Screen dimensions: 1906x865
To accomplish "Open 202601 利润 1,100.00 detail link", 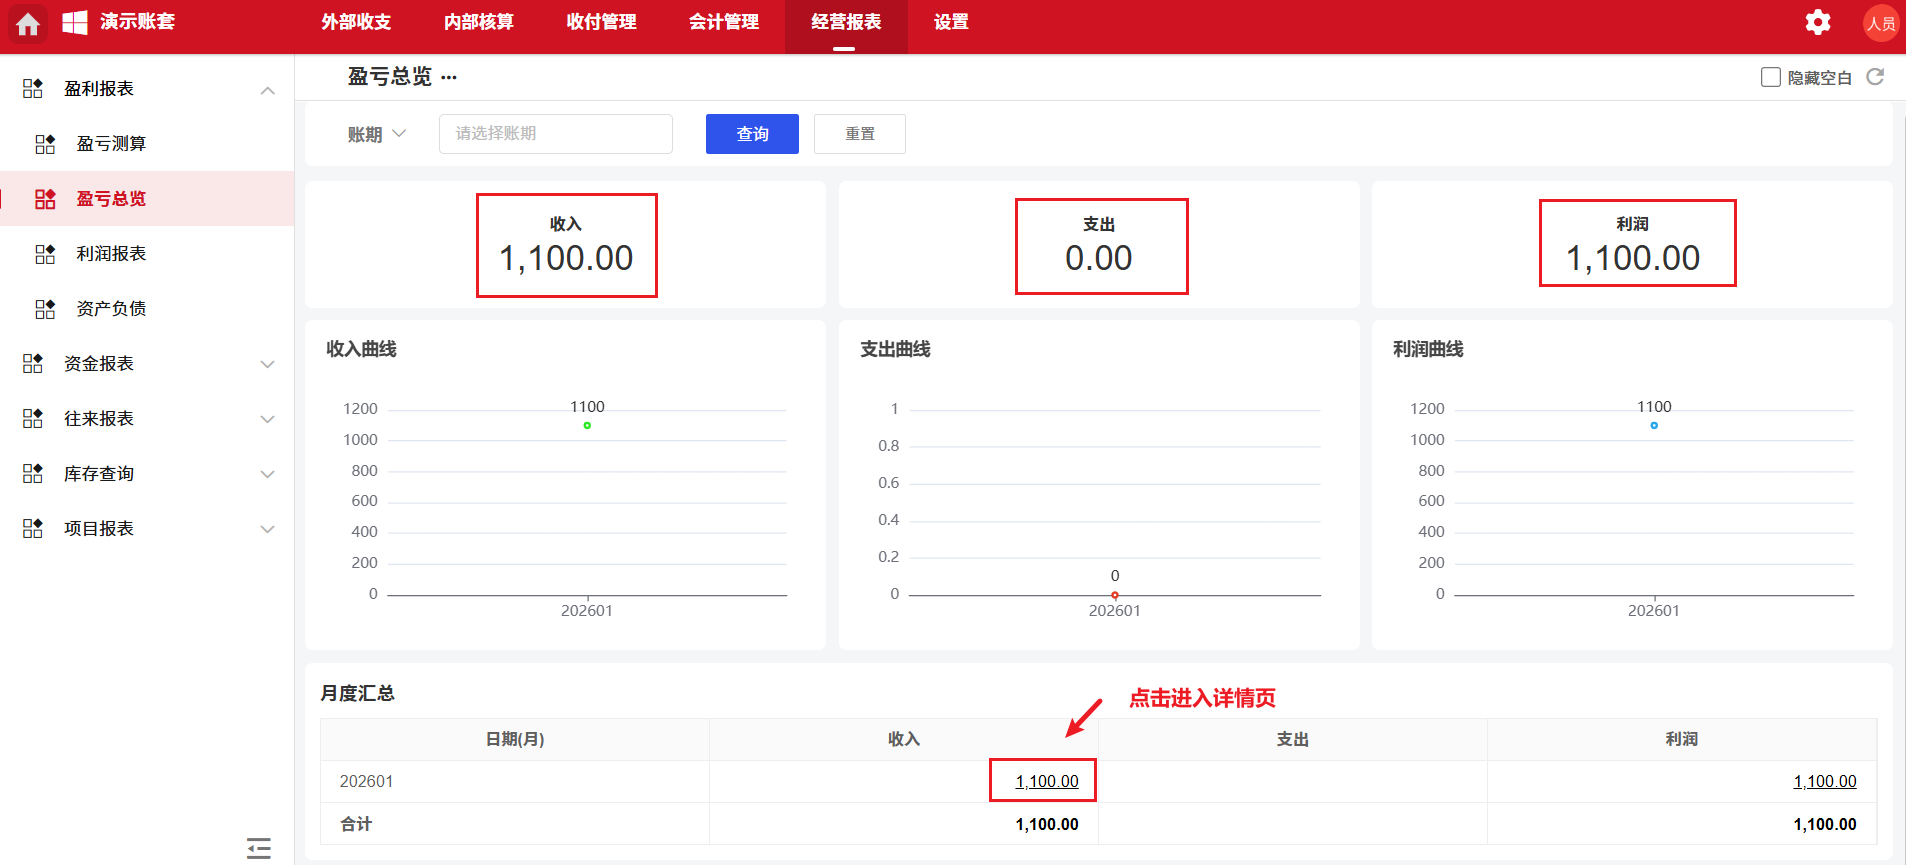I will tap(1825, 781).
